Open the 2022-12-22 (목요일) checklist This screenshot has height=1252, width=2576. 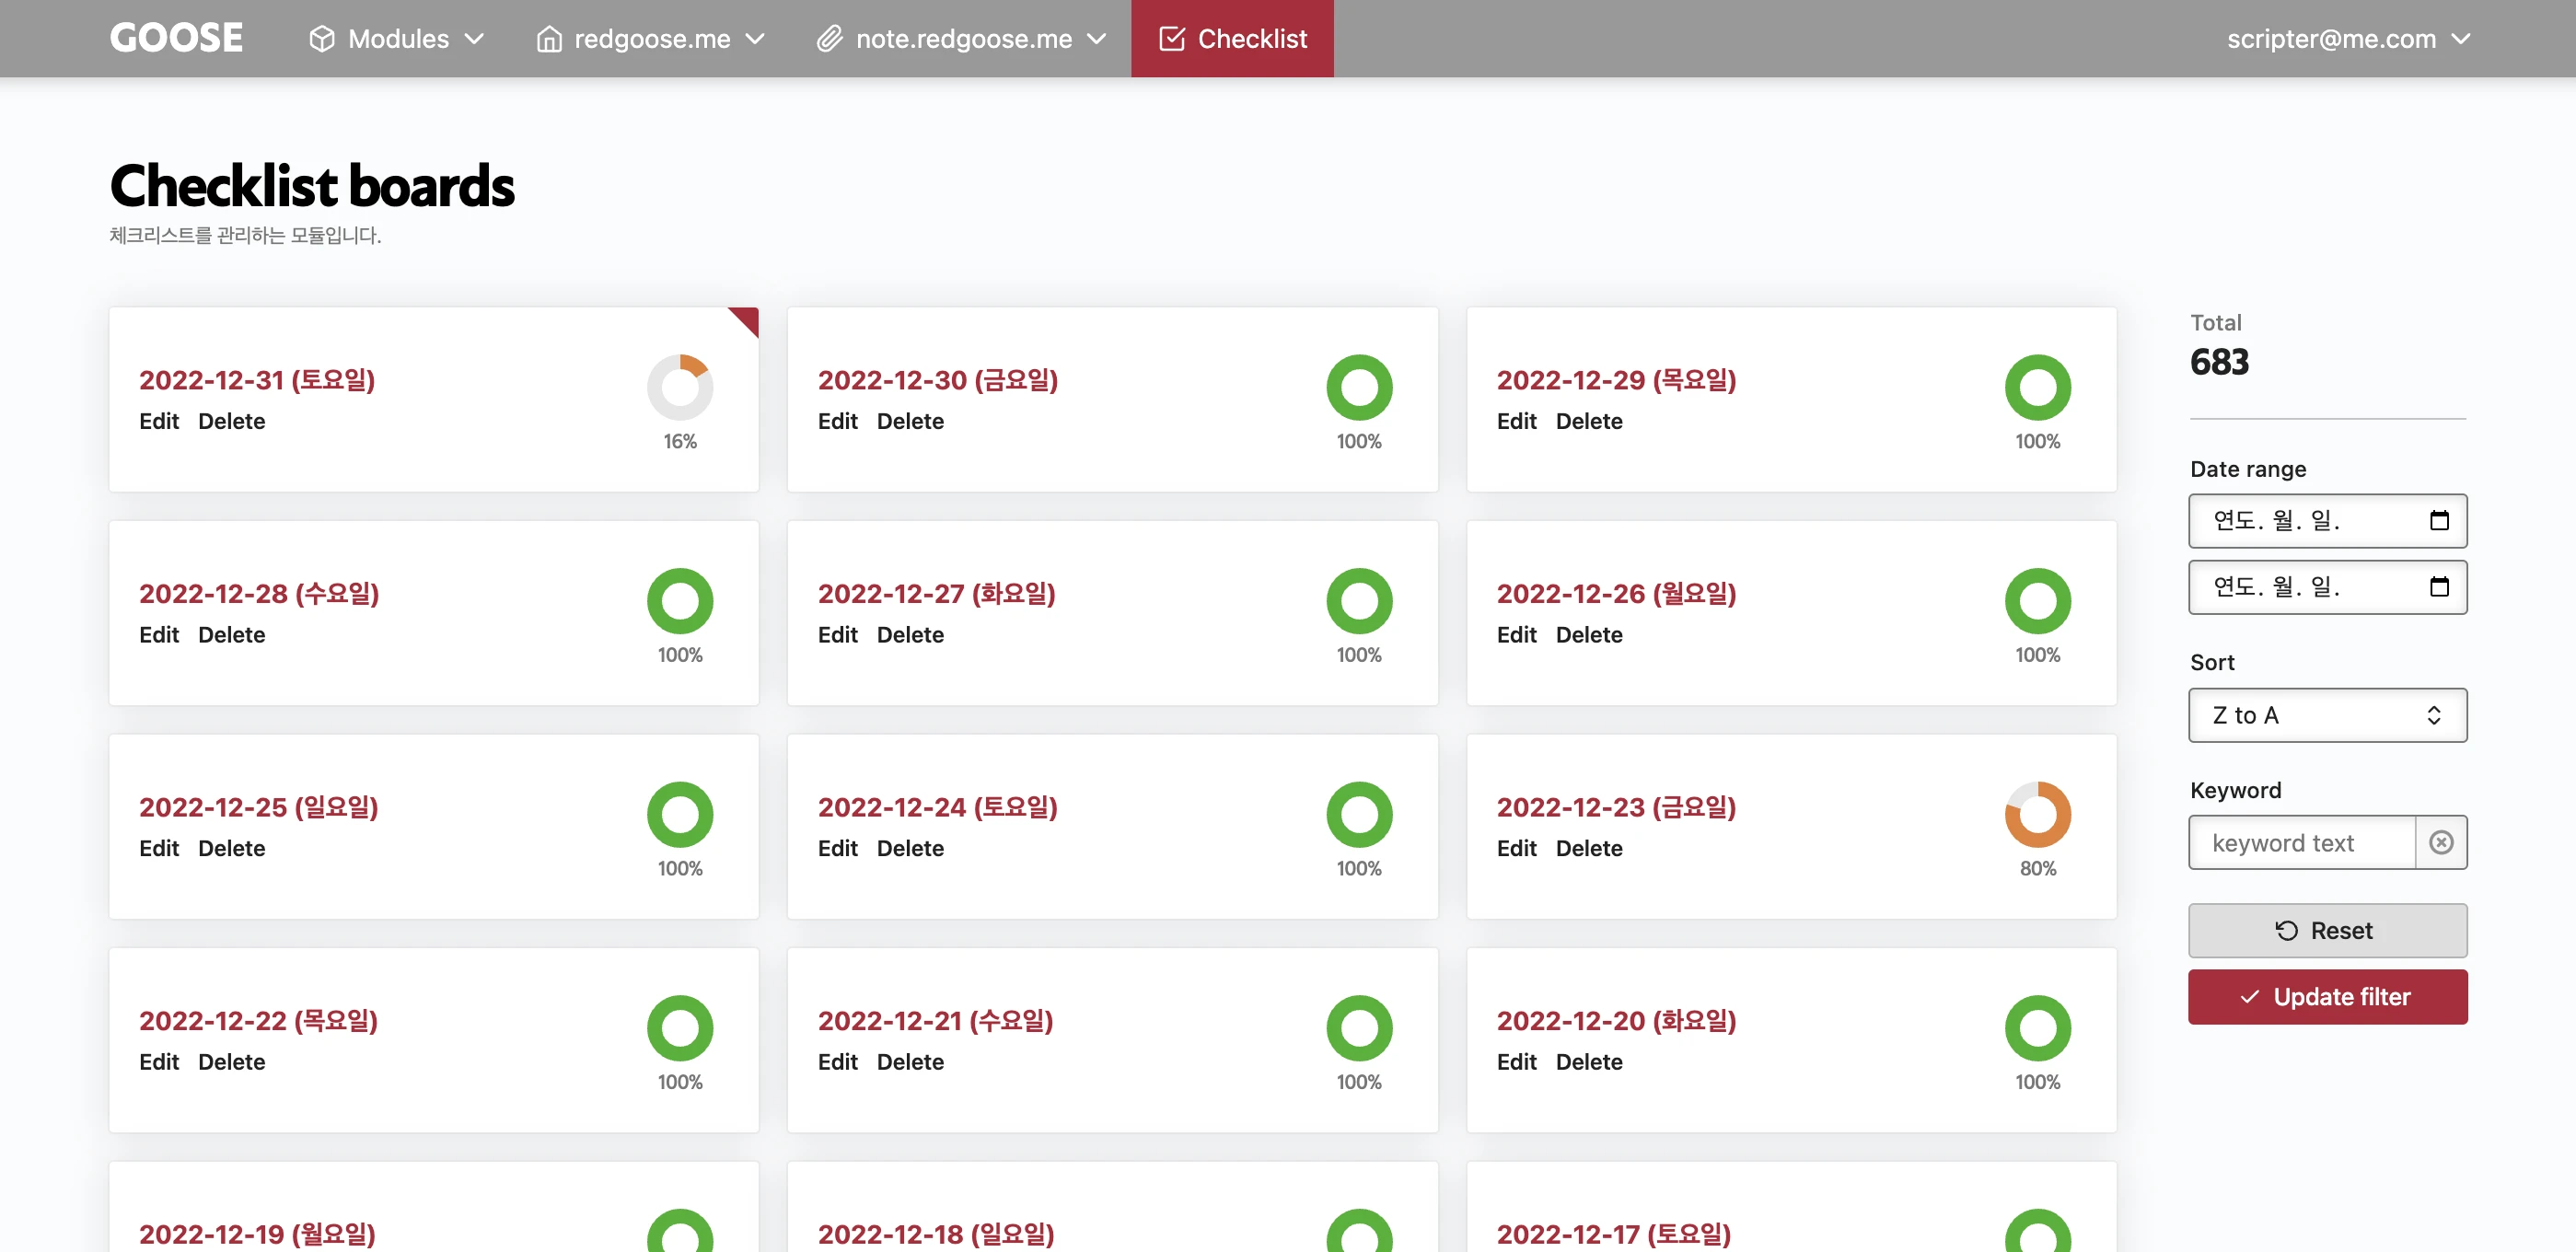tap(258, 1020)
